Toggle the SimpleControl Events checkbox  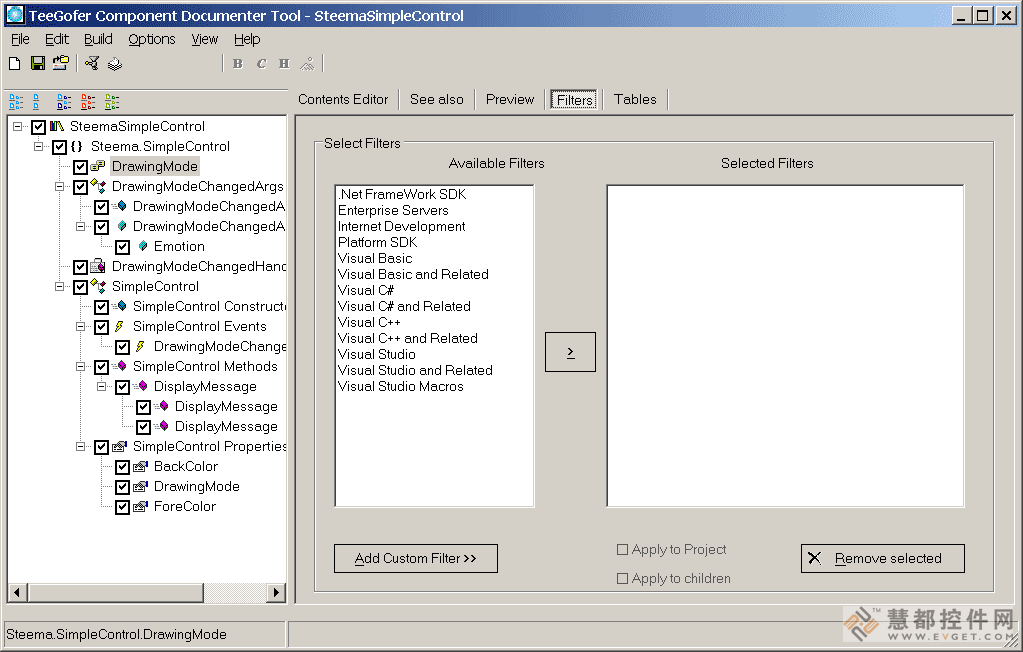[x=101, y=327]
